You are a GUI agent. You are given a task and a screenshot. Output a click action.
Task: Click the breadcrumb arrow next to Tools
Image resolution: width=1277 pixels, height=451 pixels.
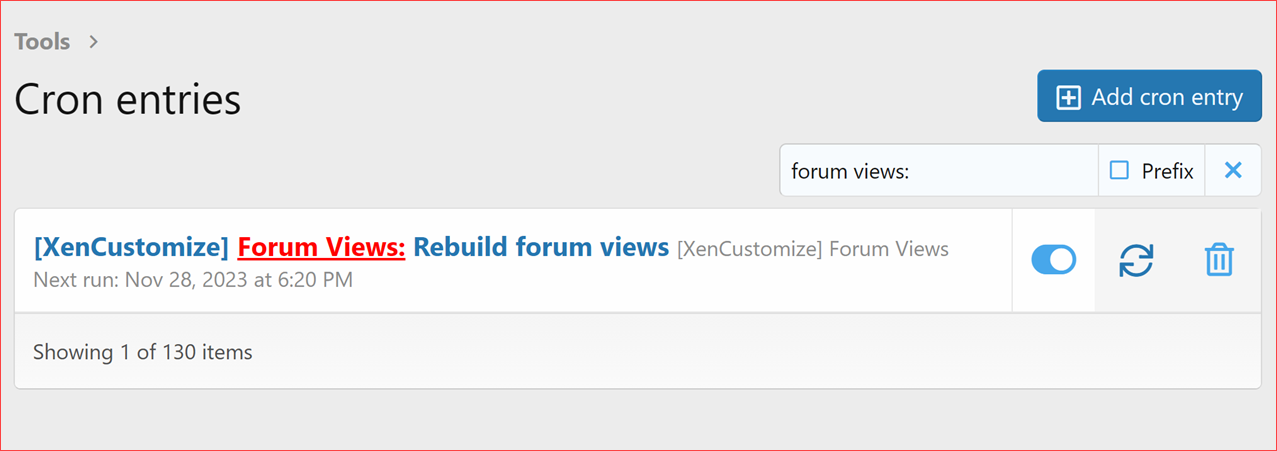[93, 42]
